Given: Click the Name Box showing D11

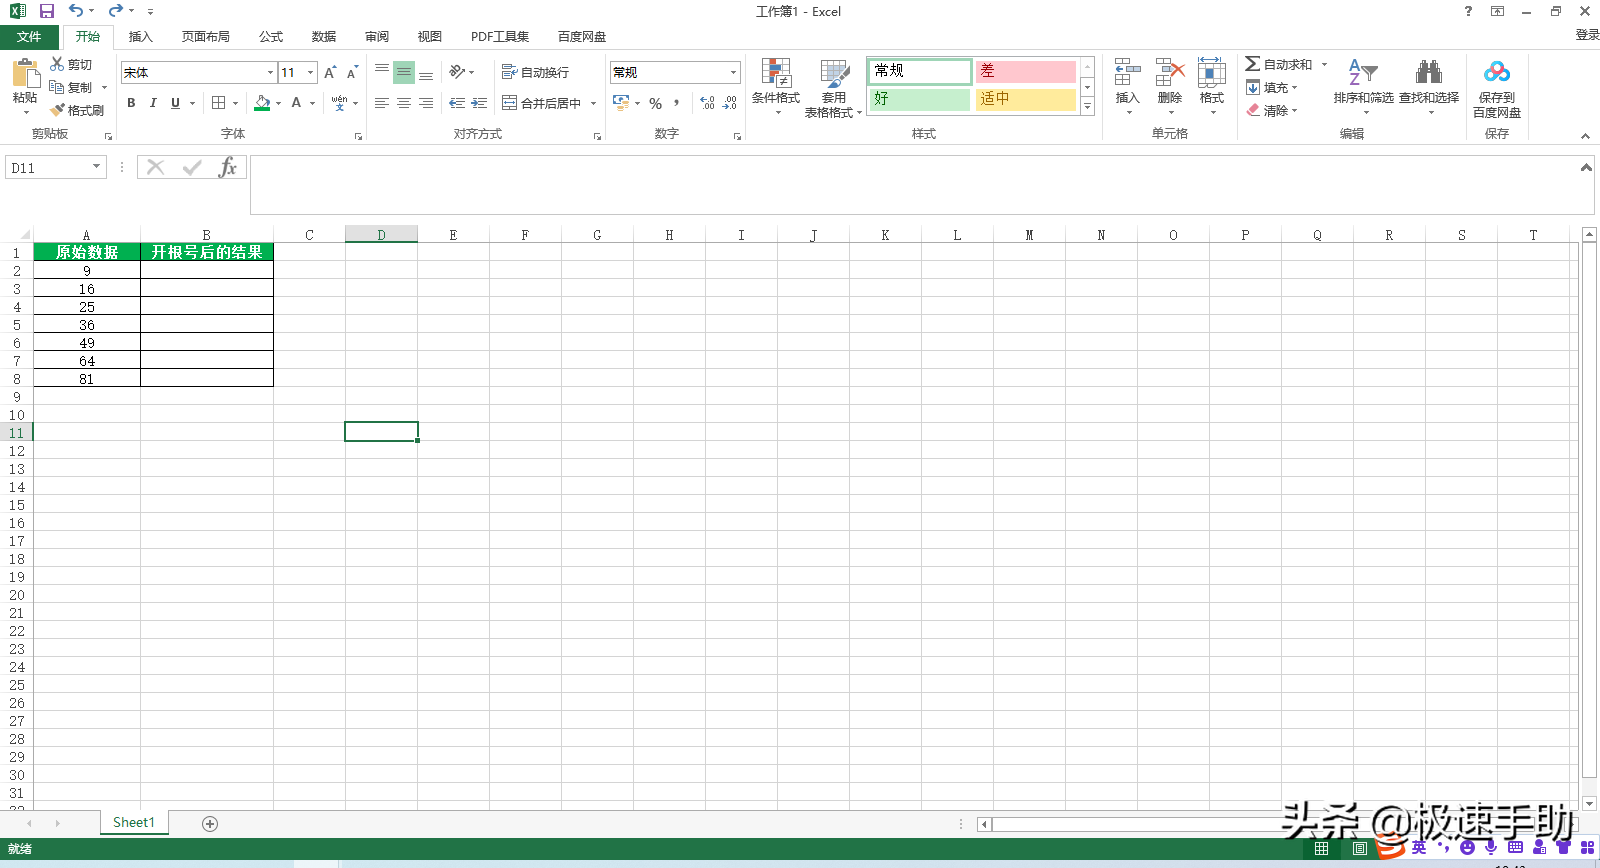Looking at the screenshot, I should point(48,167).
